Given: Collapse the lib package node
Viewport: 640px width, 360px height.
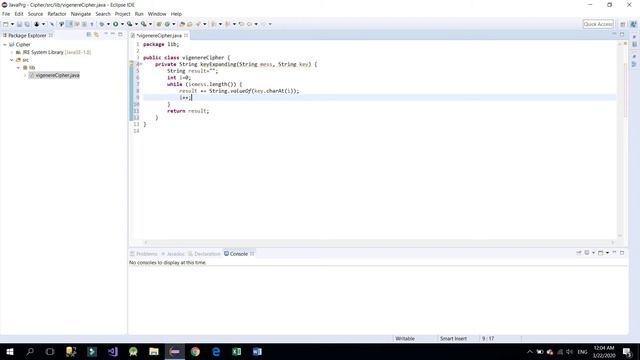Looking at the screenshot, I should (x=18, y=68).
